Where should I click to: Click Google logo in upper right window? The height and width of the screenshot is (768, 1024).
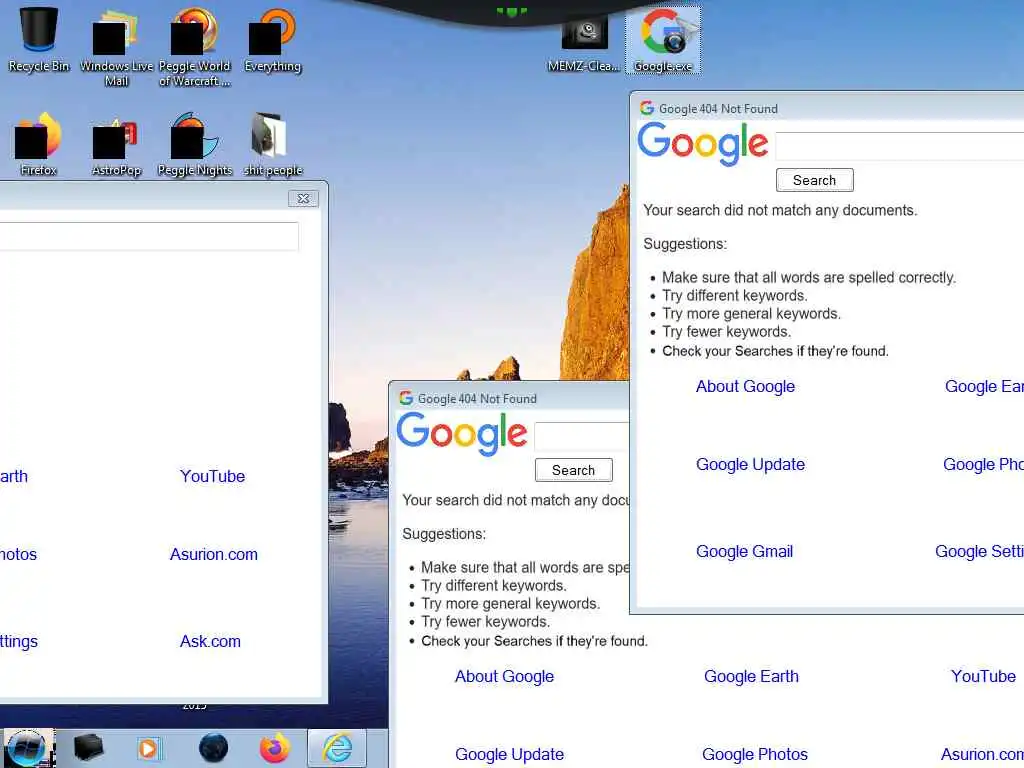click(x=703, y=144)
